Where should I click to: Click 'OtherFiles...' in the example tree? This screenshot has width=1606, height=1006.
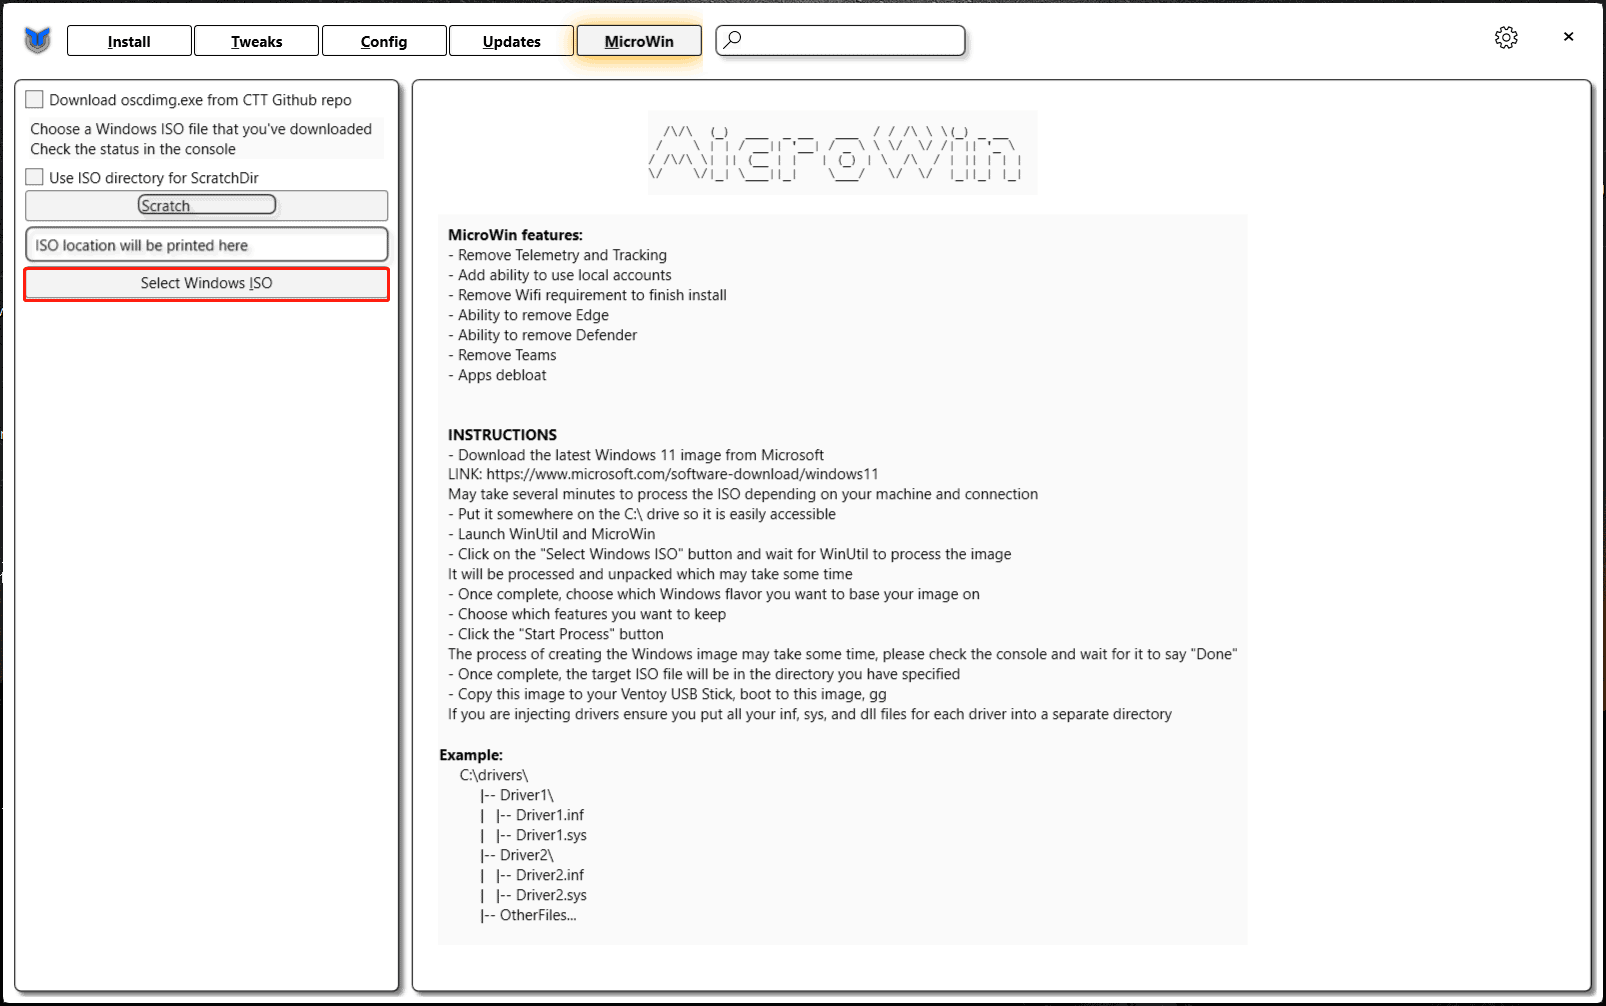538,915
